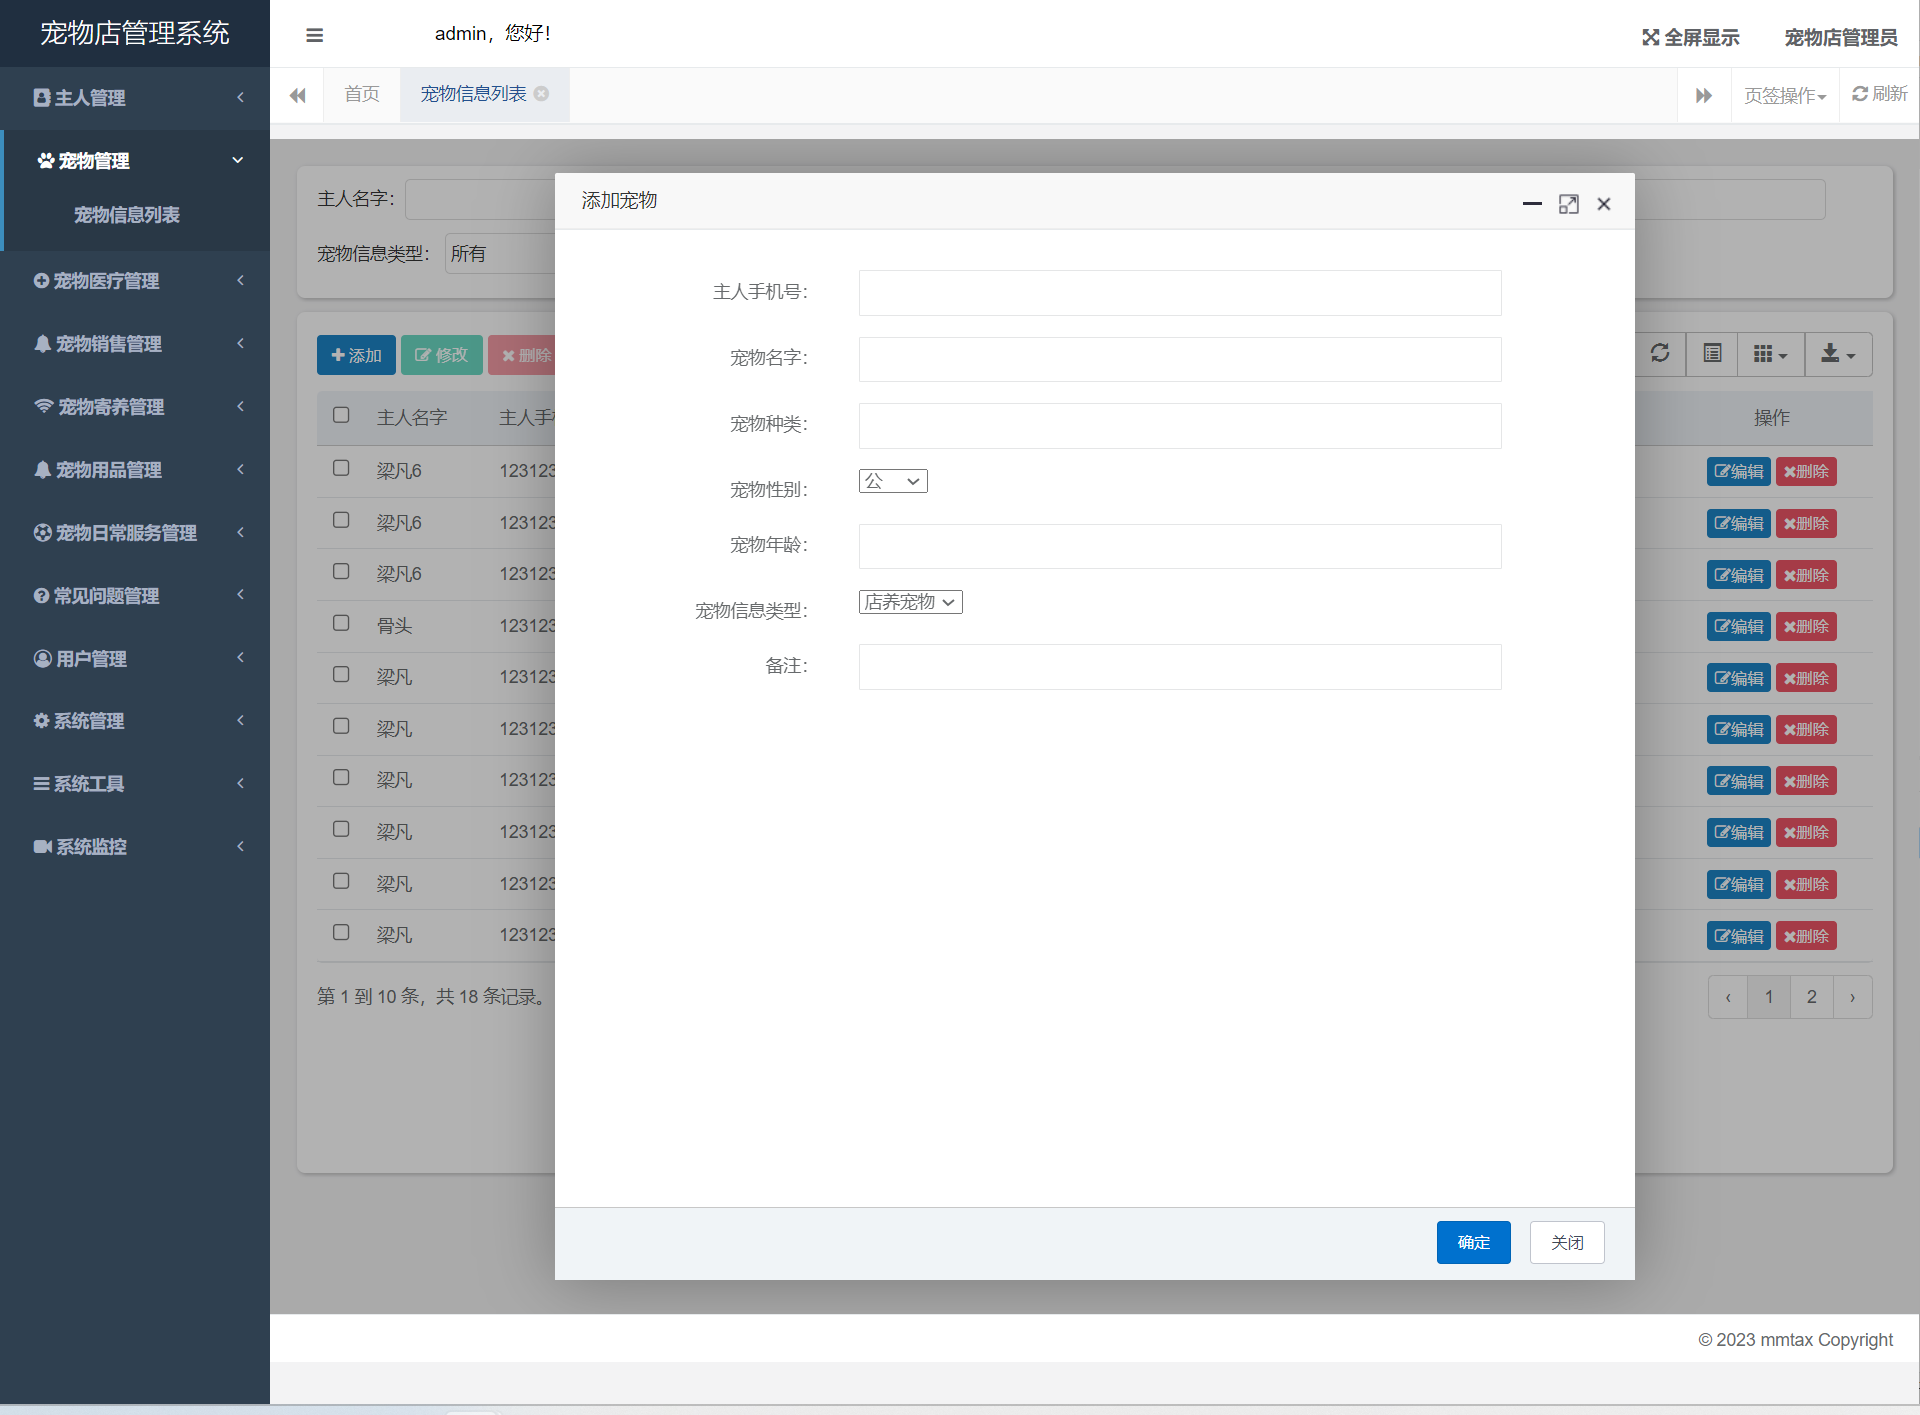Click the 主人手机号 input field
This screenshot has height=1415, width=1920.
click(1179, 293)
